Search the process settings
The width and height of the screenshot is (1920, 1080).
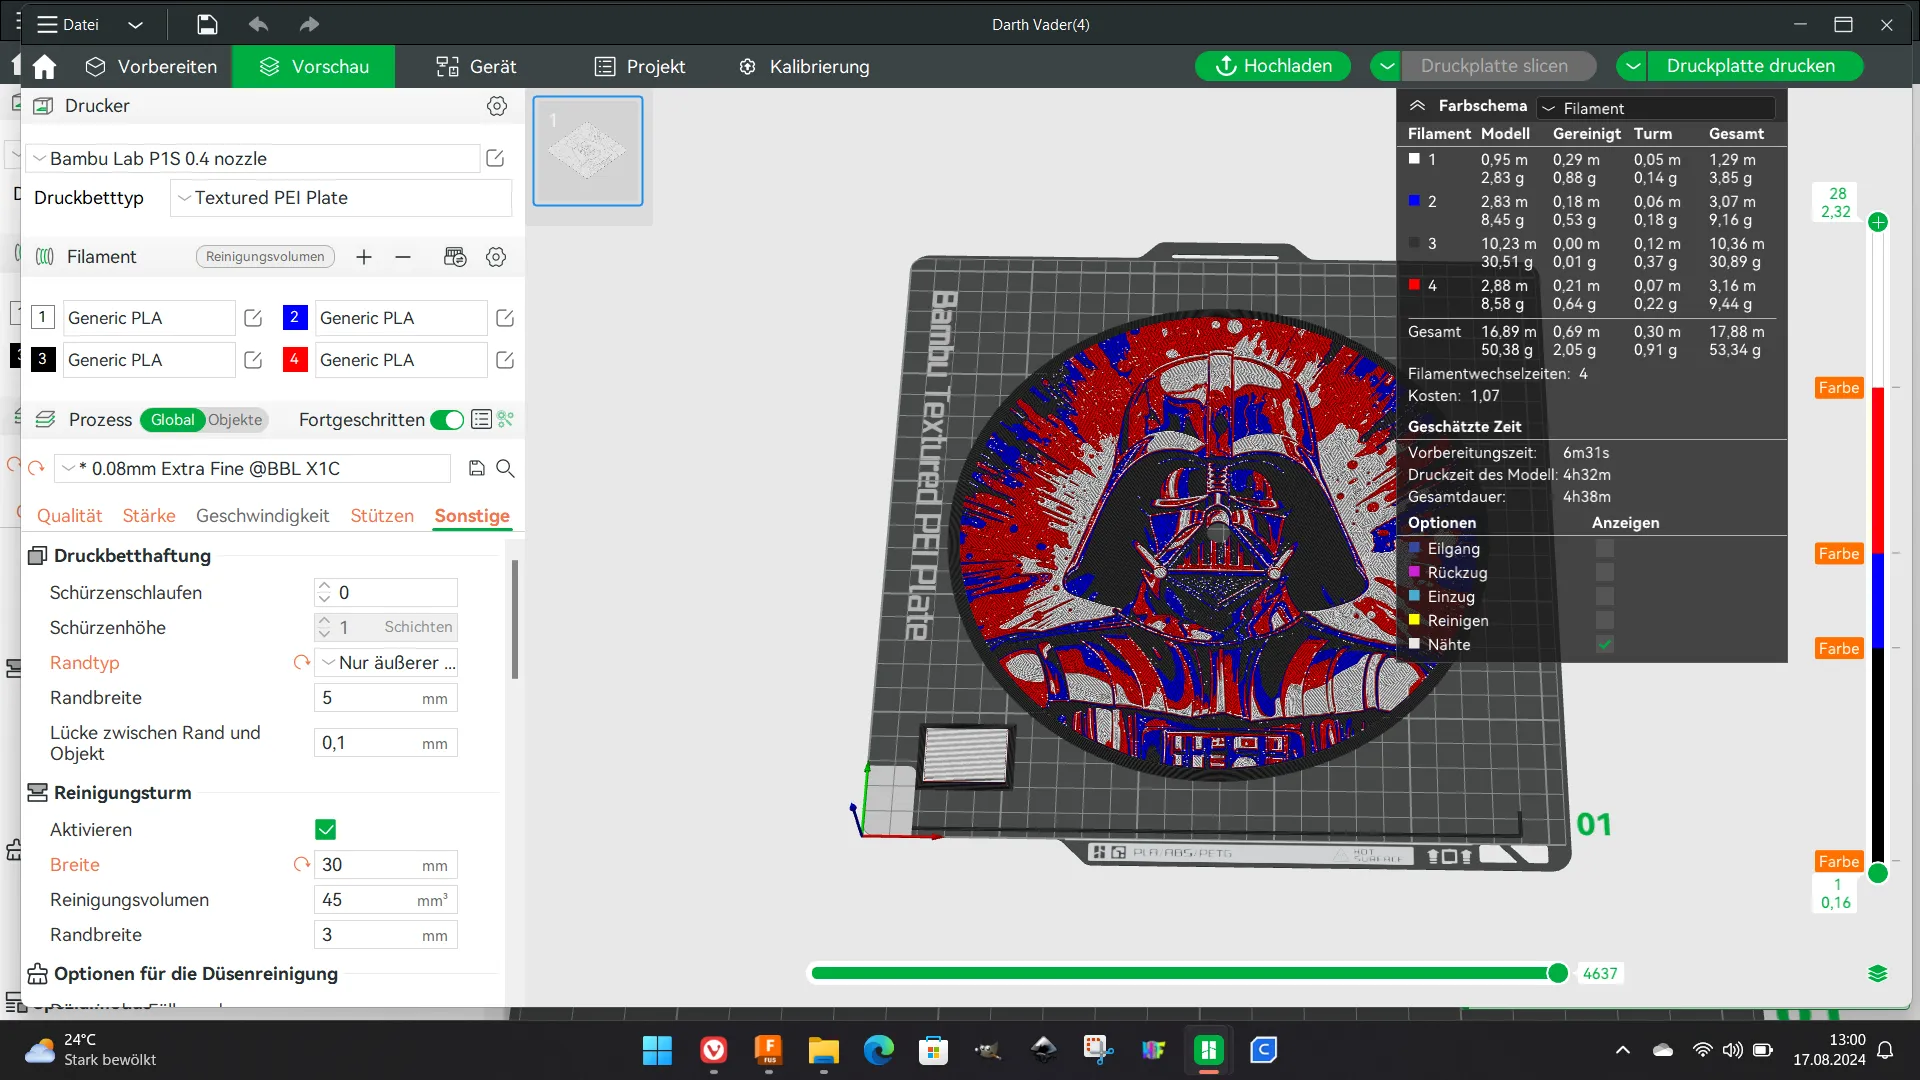click(x=506, y=468)
